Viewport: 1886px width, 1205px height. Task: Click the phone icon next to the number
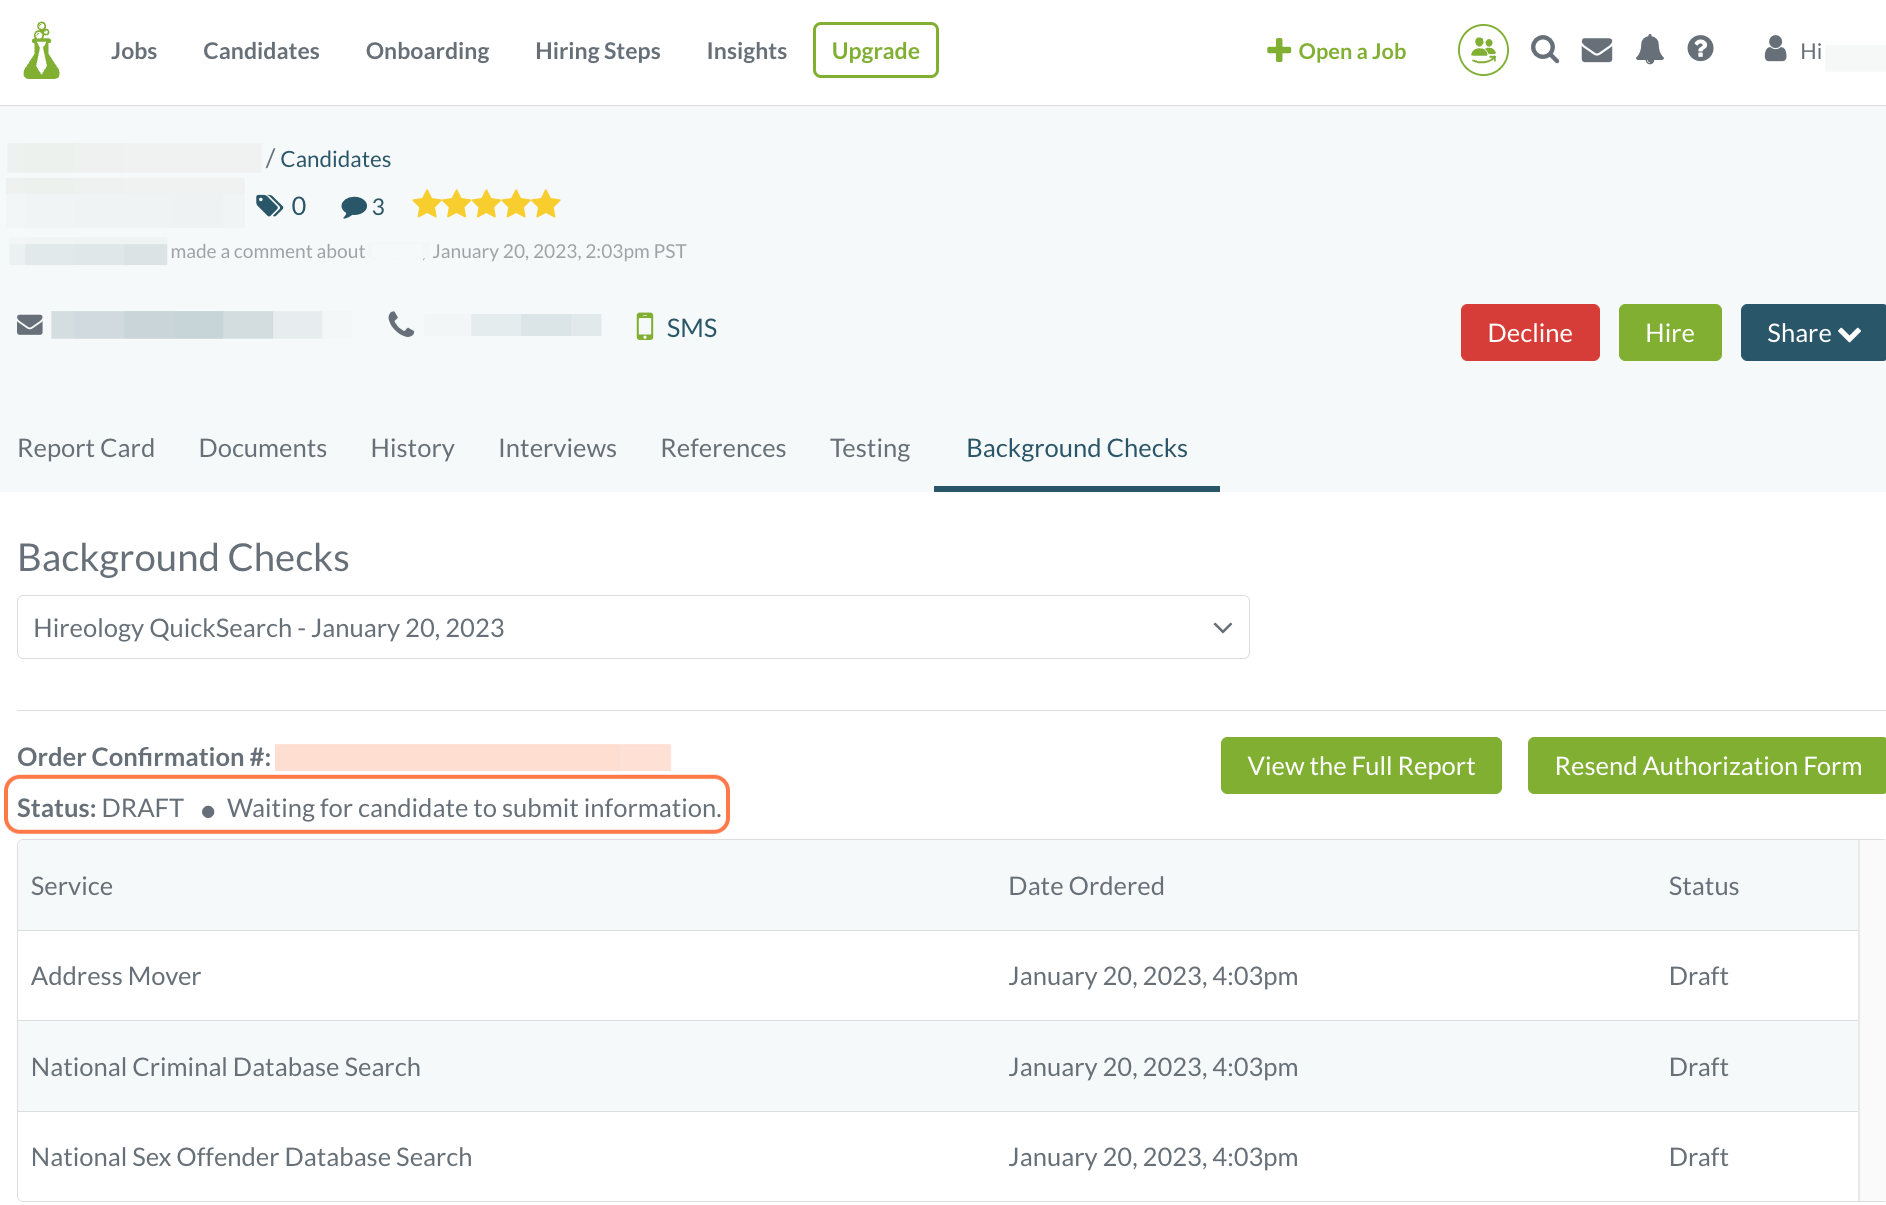401,324
